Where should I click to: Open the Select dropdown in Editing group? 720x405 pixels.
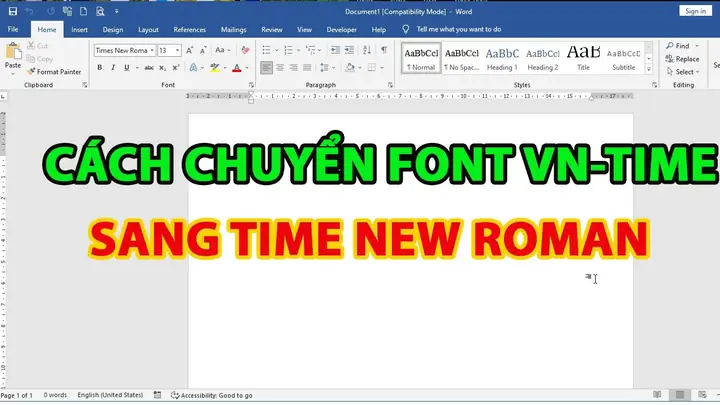tap(683, 72)
